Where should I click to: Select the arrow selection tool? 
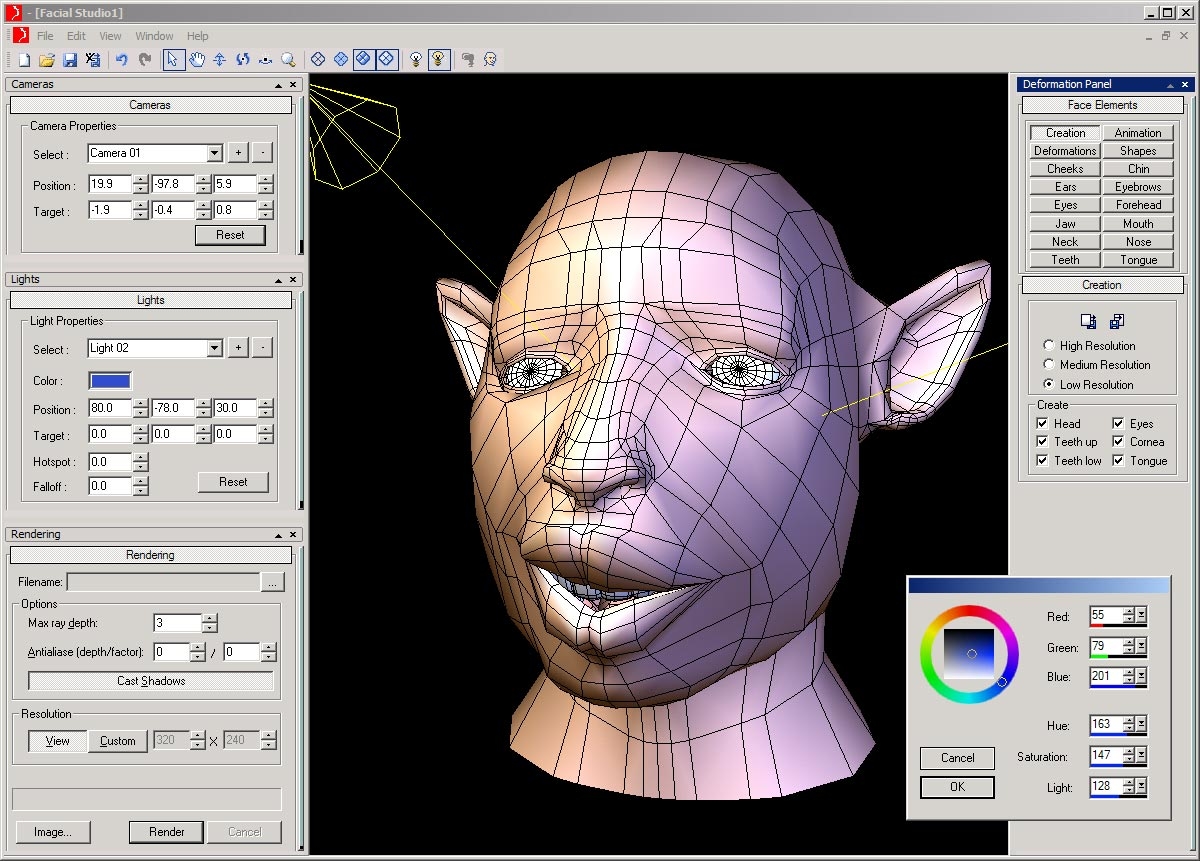click(x=173, y=60)
